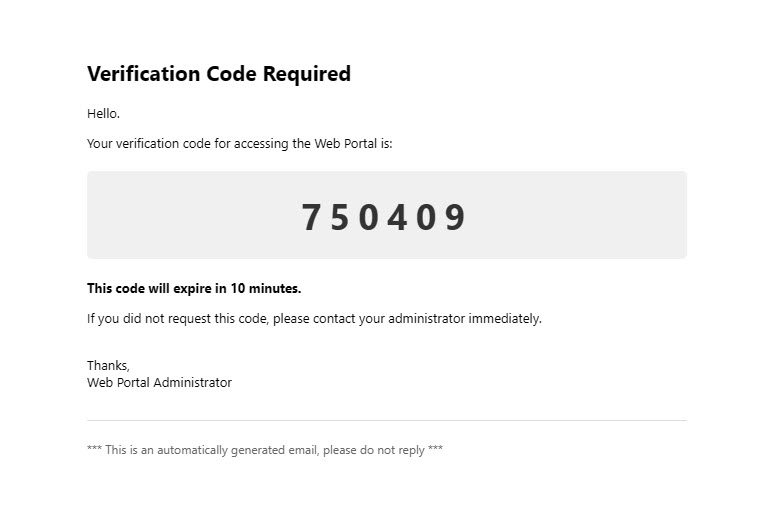
Task: Click the word 'Verification' in the heading
Action: pyautogui.click(x=144, y=74)
